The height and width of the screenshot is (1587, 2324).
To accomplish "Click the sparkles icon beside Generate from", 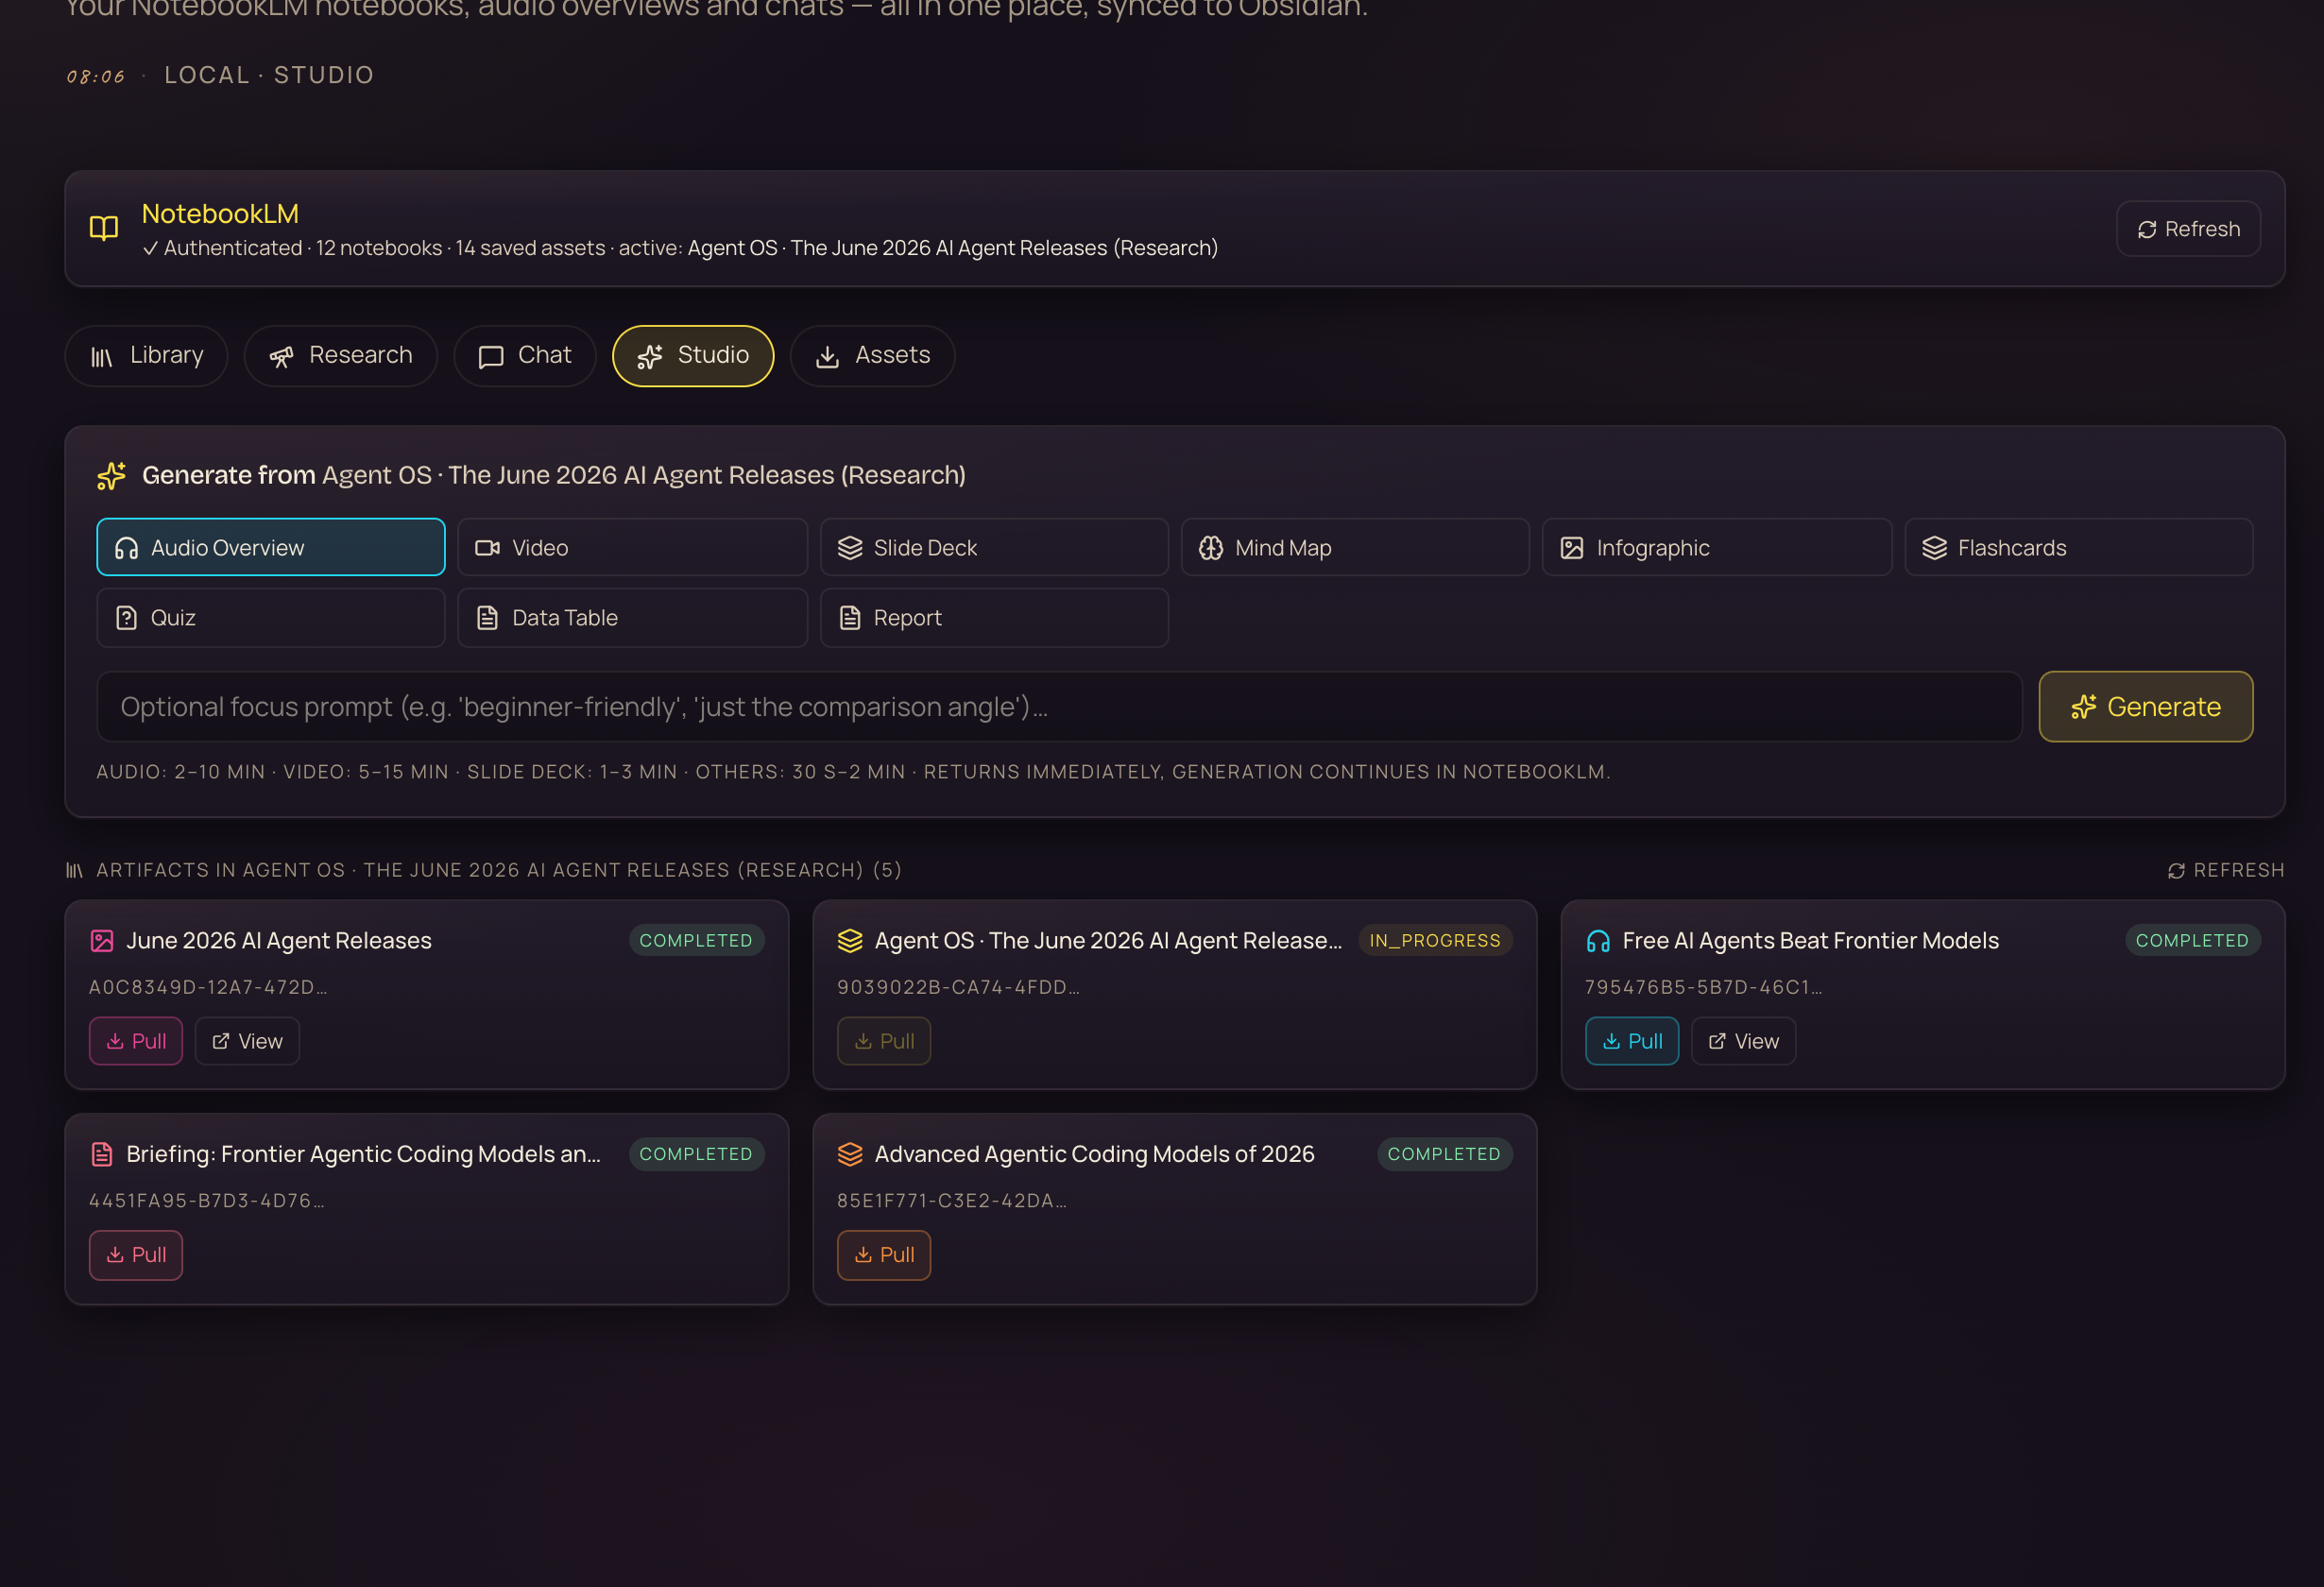I will 111,476.
